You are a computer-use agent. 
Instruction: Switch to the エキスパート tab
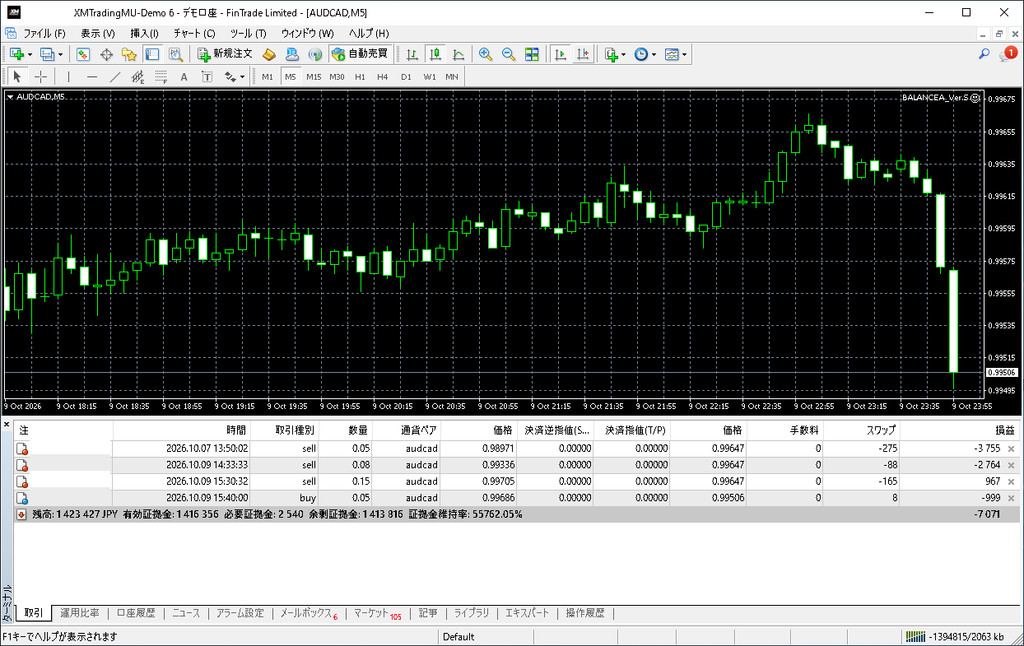point(527,613)
